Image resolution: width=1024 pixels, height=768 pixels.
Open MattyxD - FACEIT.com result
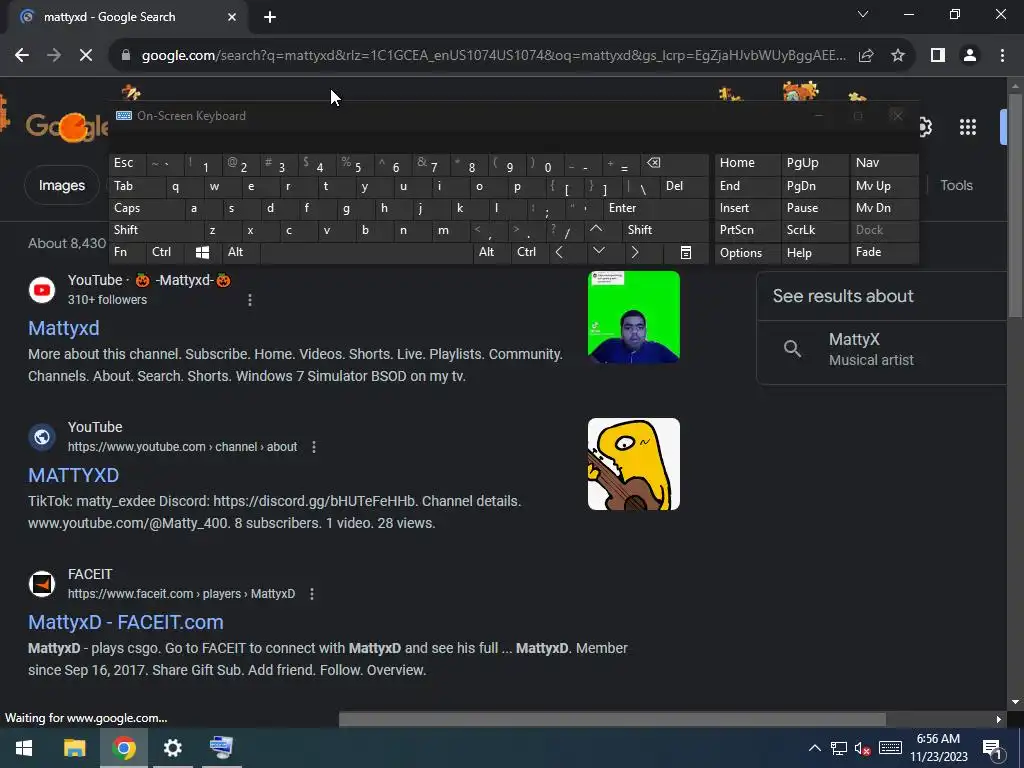(125, 622)
